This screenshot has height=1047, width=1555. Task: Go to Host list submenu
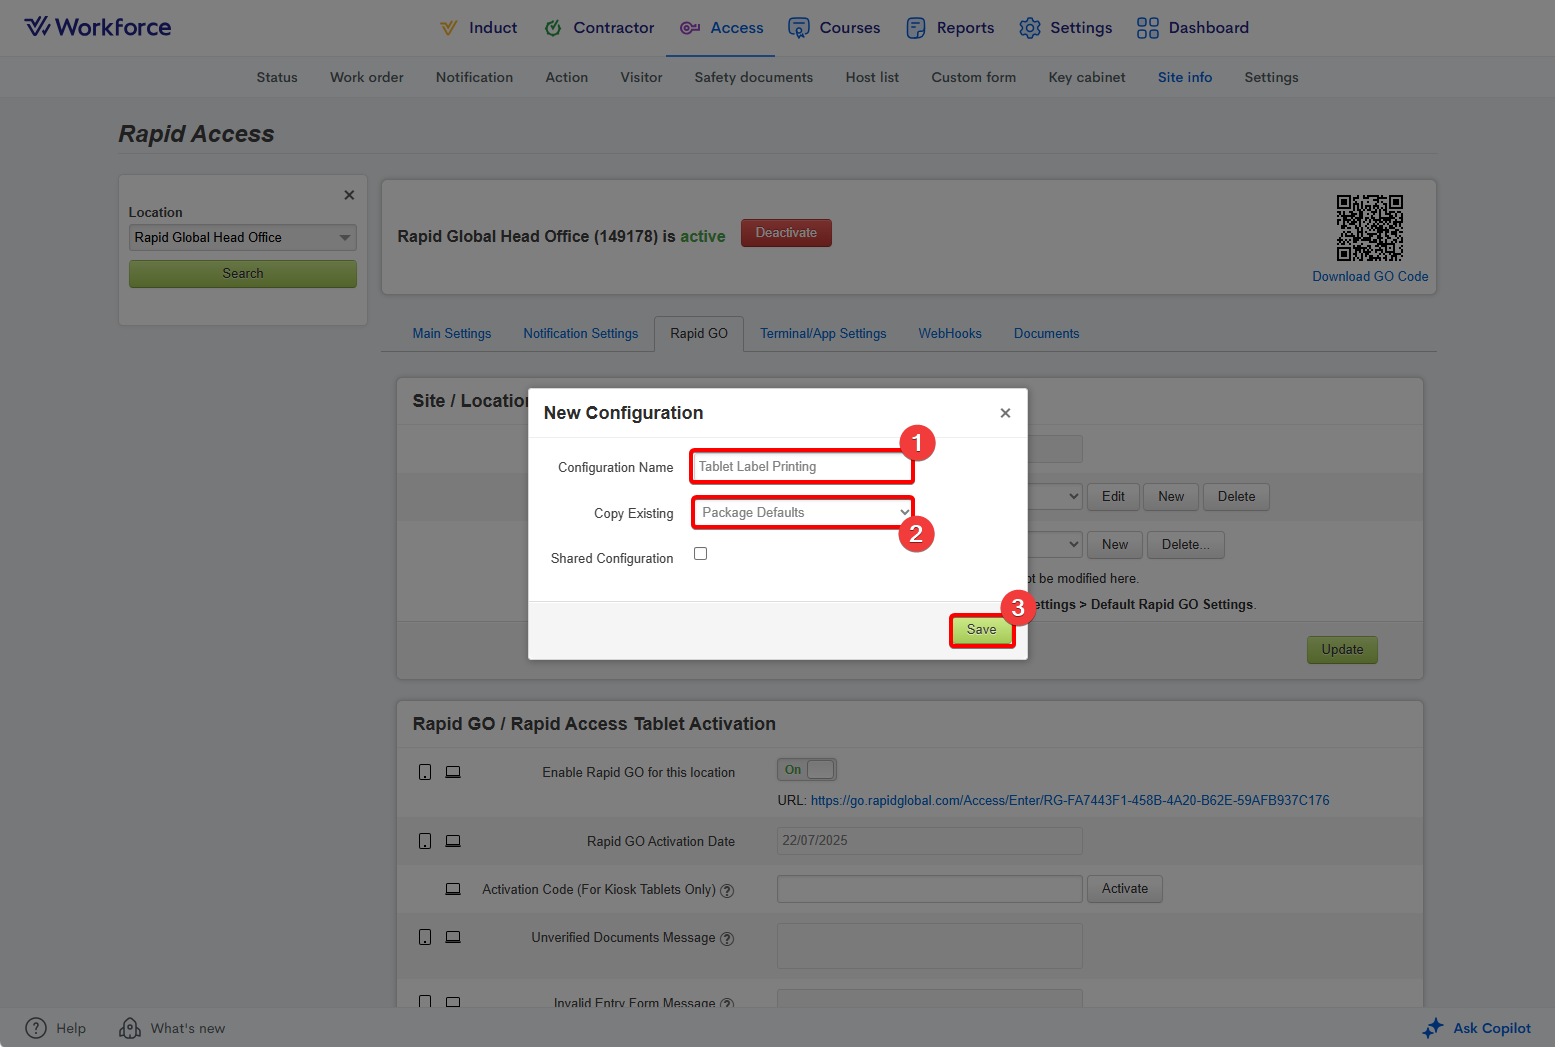coord(872,77)
